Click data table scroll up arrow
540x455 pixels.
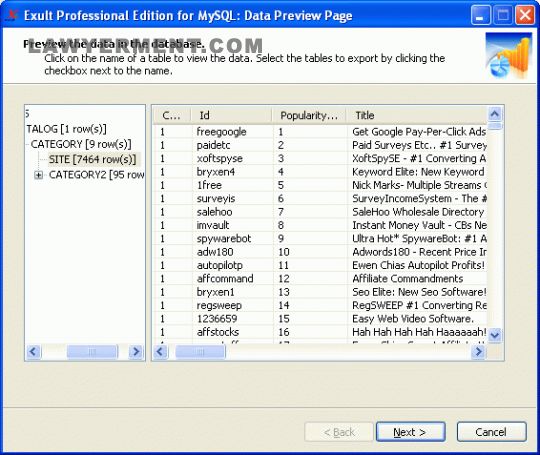click(495, 114)
